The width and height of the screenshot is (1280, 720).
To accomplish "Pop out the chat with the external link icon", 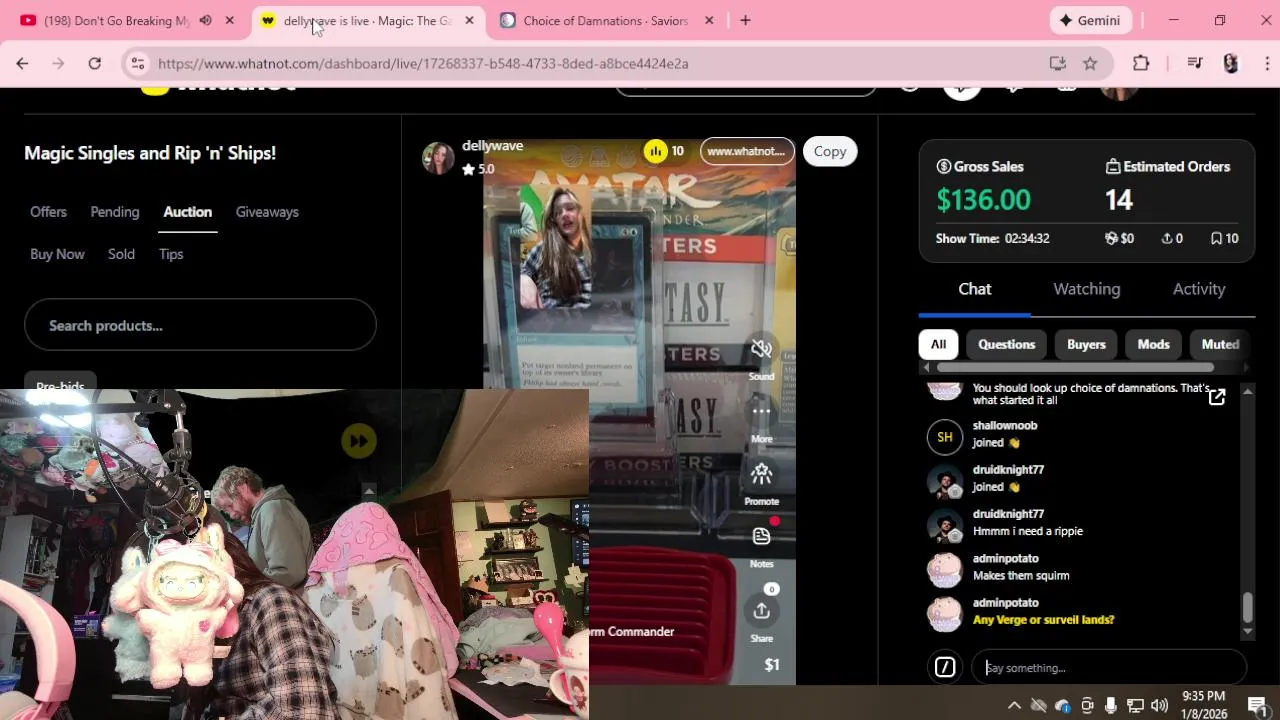I will pyautogui.click(x=1217, y=397).
